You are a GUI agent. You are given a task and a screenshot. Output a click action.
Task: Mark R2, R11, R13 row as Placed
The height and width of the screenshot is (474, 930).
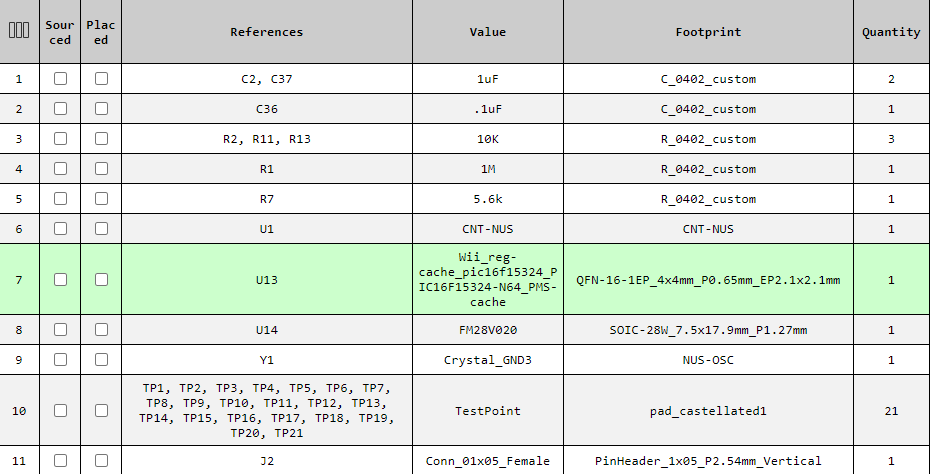click(101, 139)
